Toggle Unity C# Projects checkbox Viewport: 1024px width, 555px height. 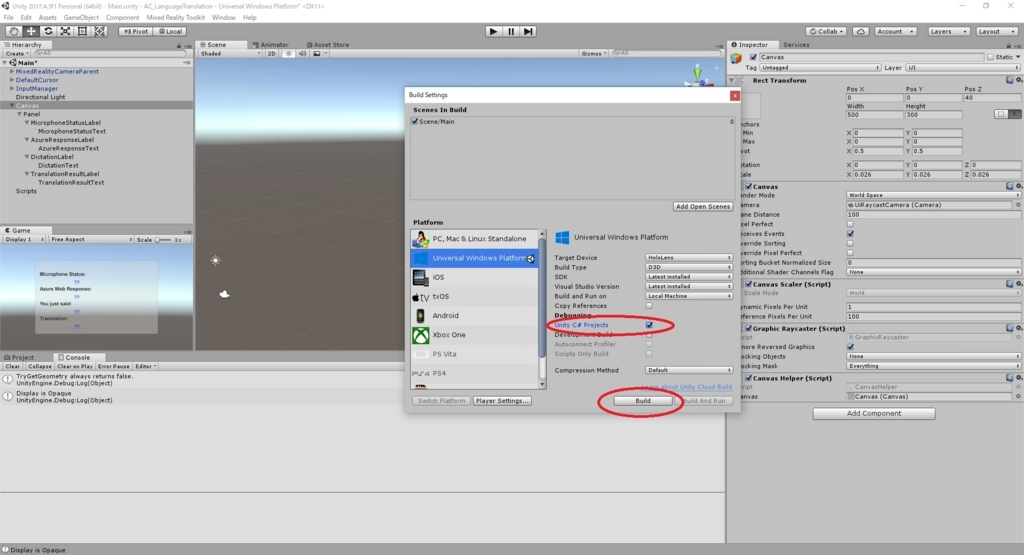tap(649, 325)
